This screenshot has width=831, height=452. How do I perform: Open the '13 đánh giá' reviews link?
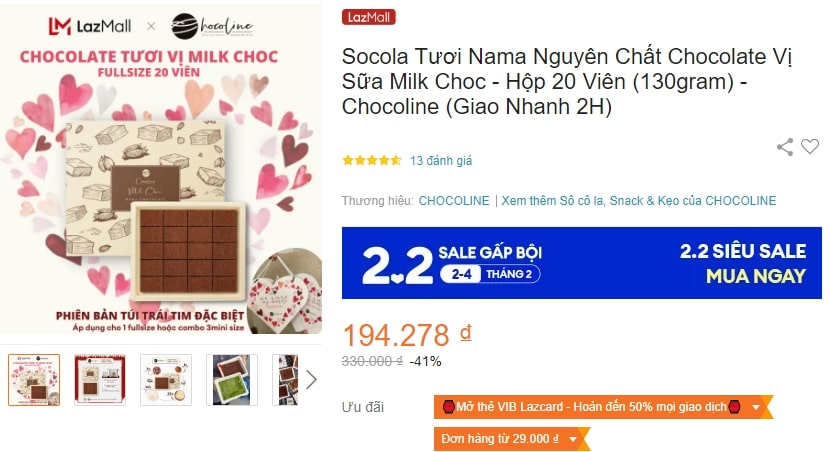tap(441, 161)
